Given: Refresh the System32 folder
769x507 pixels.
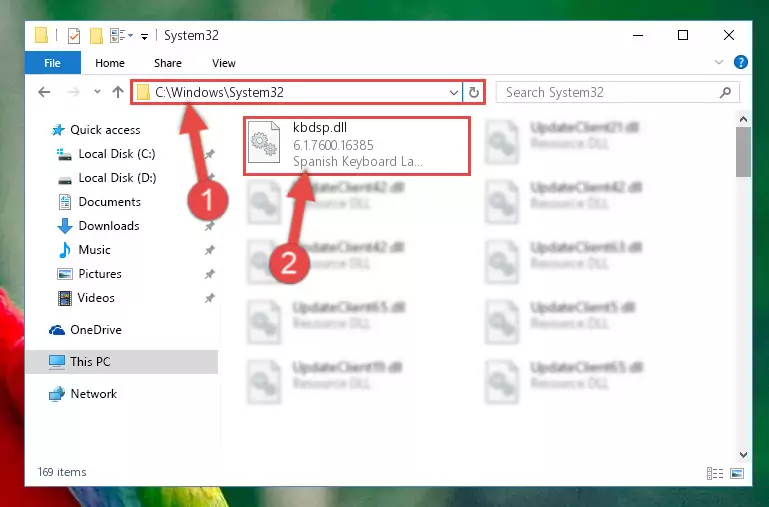Looking at the screenshot, I should click(473, 92).
